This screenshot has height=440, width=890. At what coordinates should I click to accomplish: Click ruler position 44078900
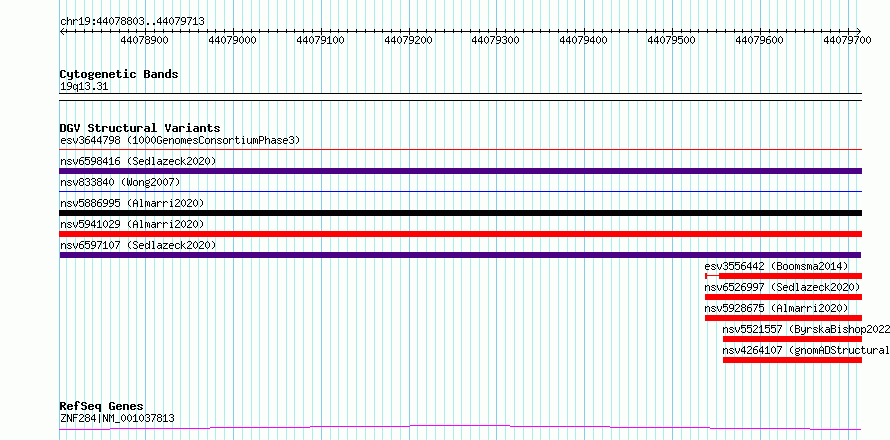point(145,40)
